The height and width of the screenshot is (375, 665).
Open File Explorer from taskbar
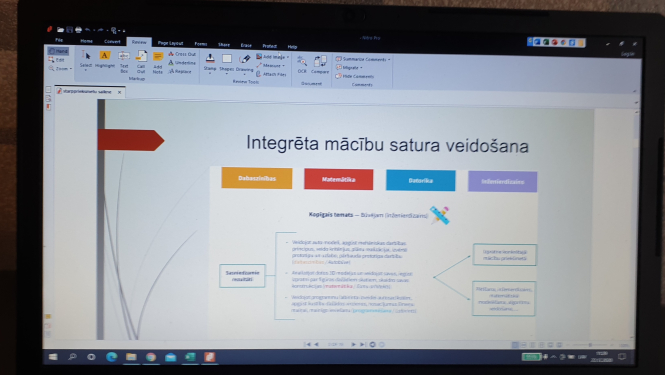point(131,357)
